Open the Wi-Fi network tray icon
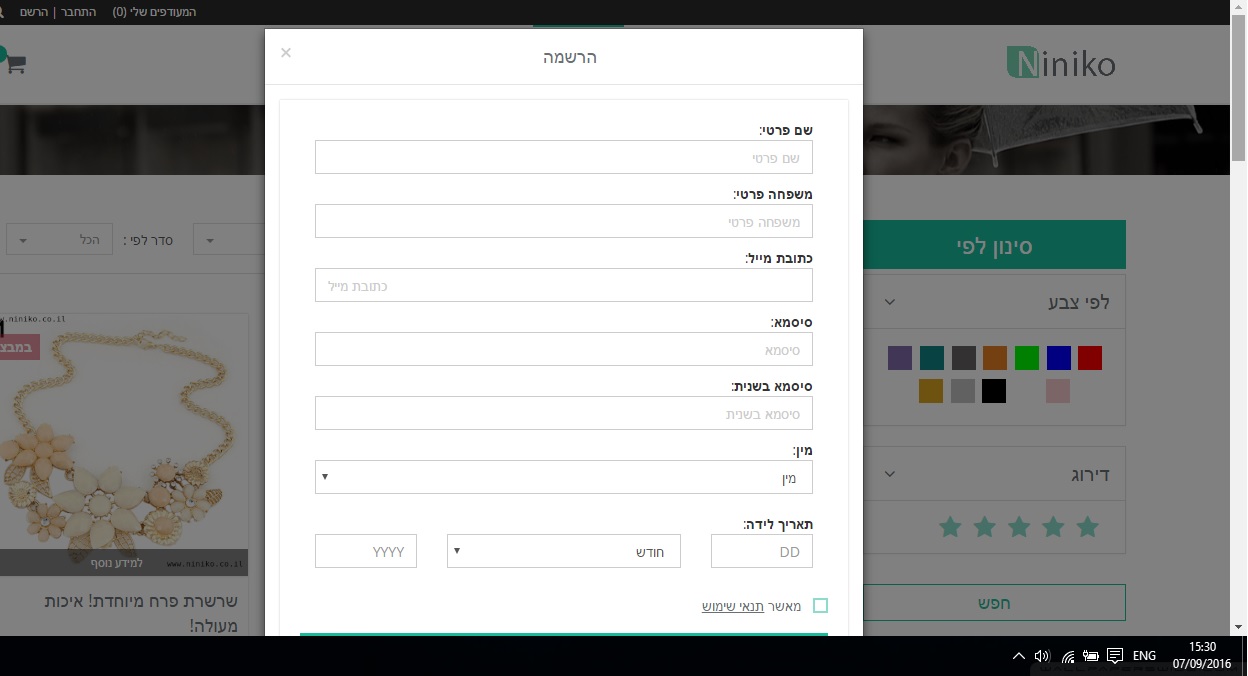 (1067, 656)
